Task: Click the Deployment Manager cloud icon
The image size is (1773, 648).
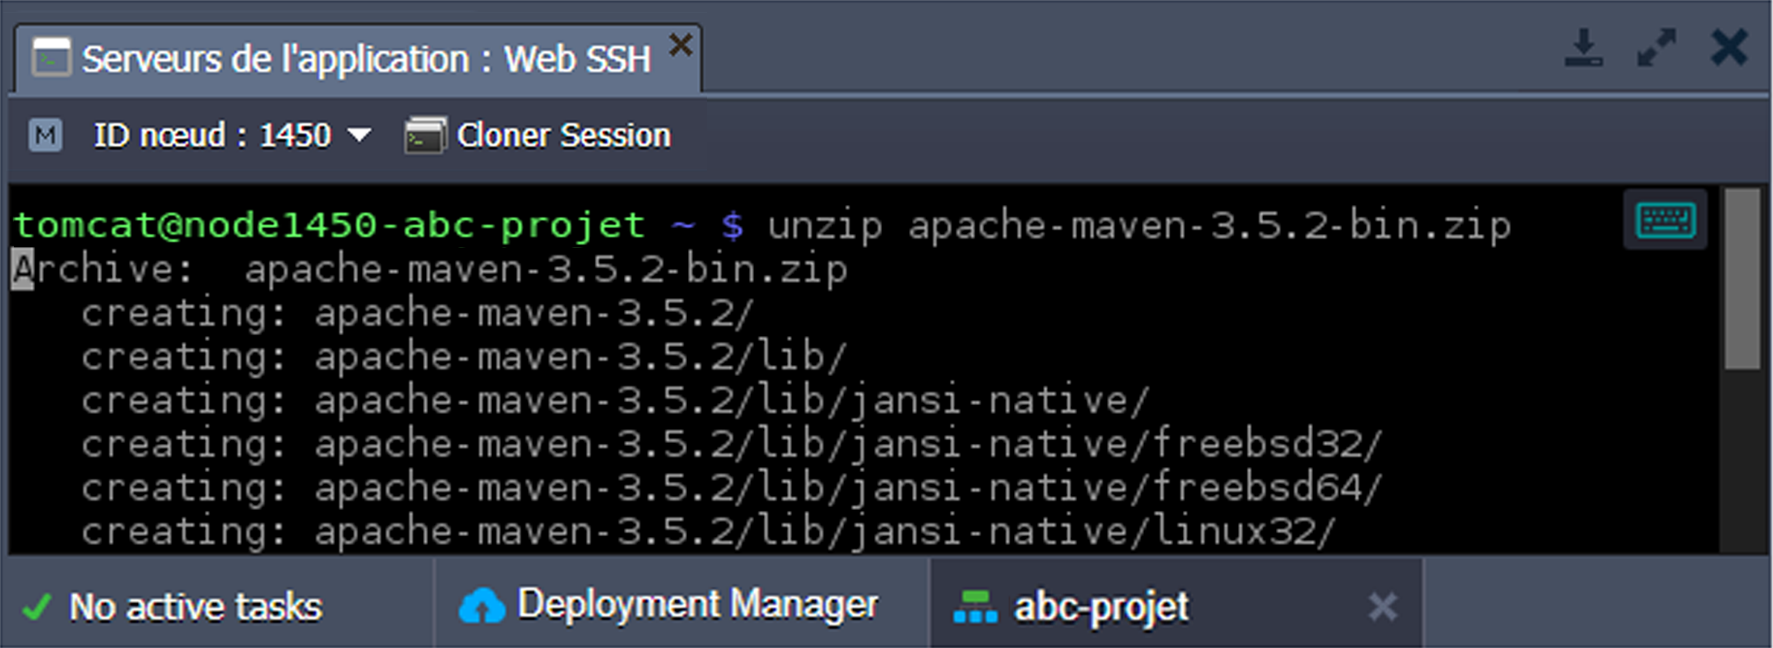Action: [482, 606]
